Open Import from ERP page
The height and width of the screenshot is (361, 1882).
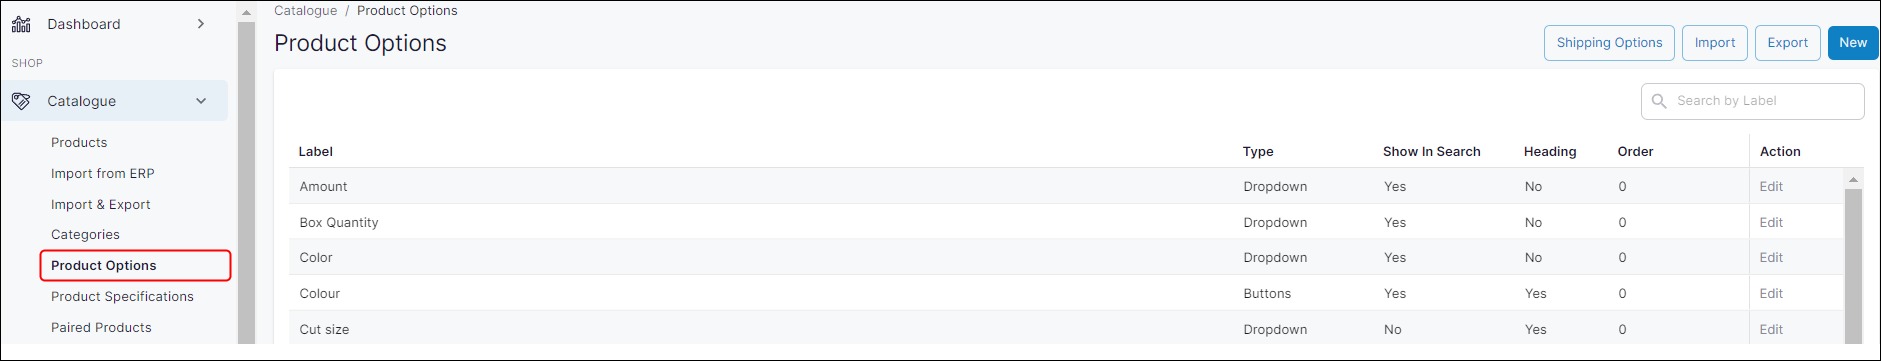103,174
